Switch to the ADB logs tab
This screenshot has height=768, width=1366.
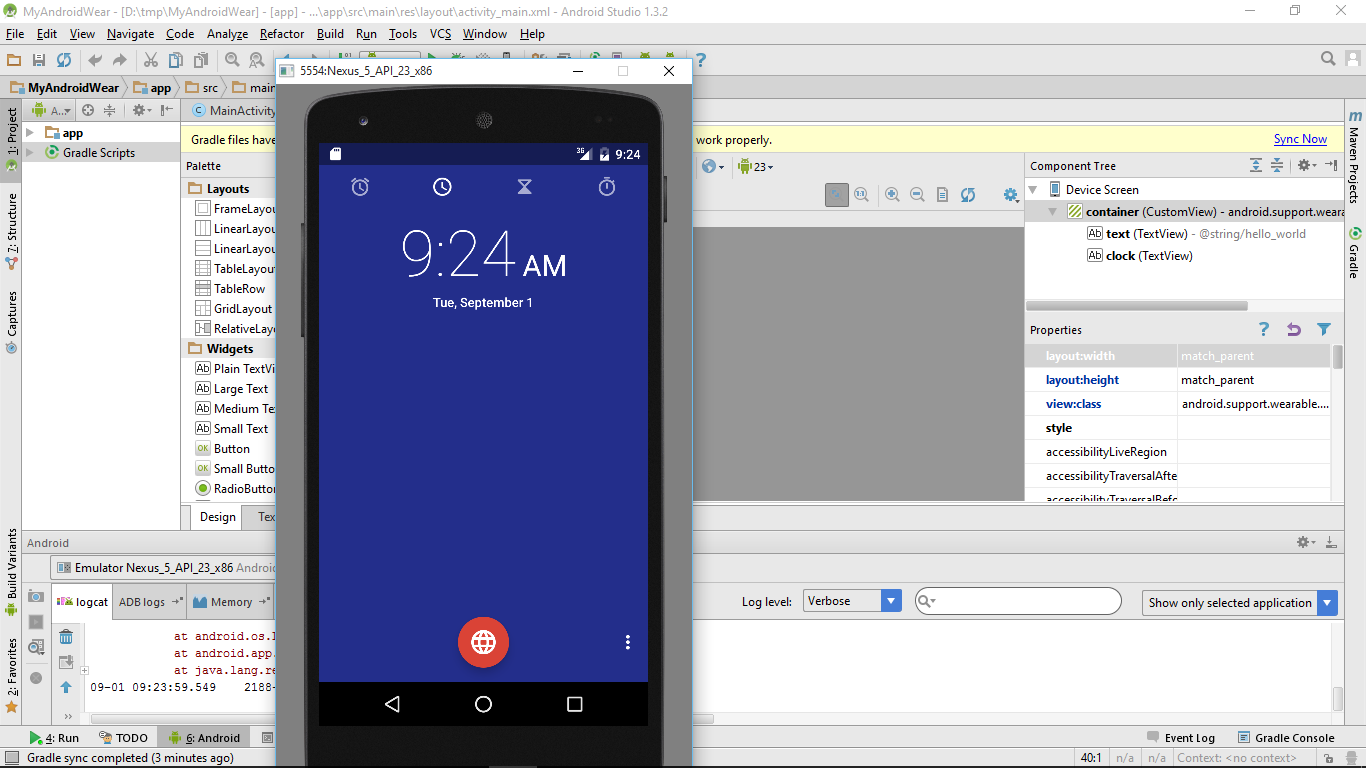(141, 601)
